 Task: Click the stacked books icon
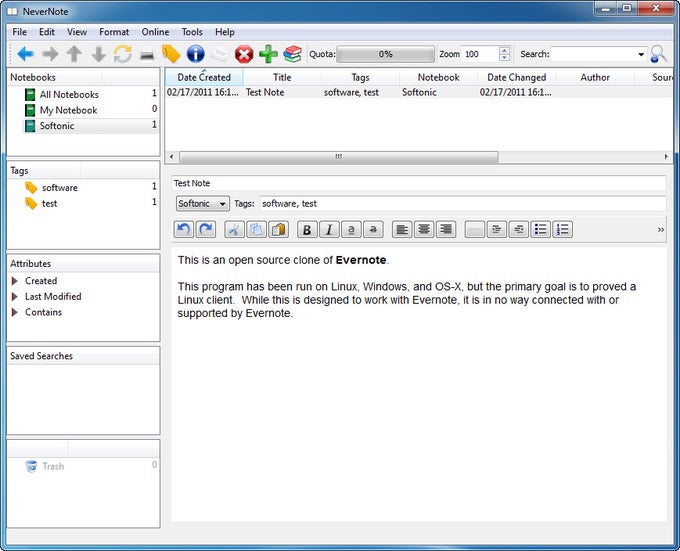pos(293,54)
